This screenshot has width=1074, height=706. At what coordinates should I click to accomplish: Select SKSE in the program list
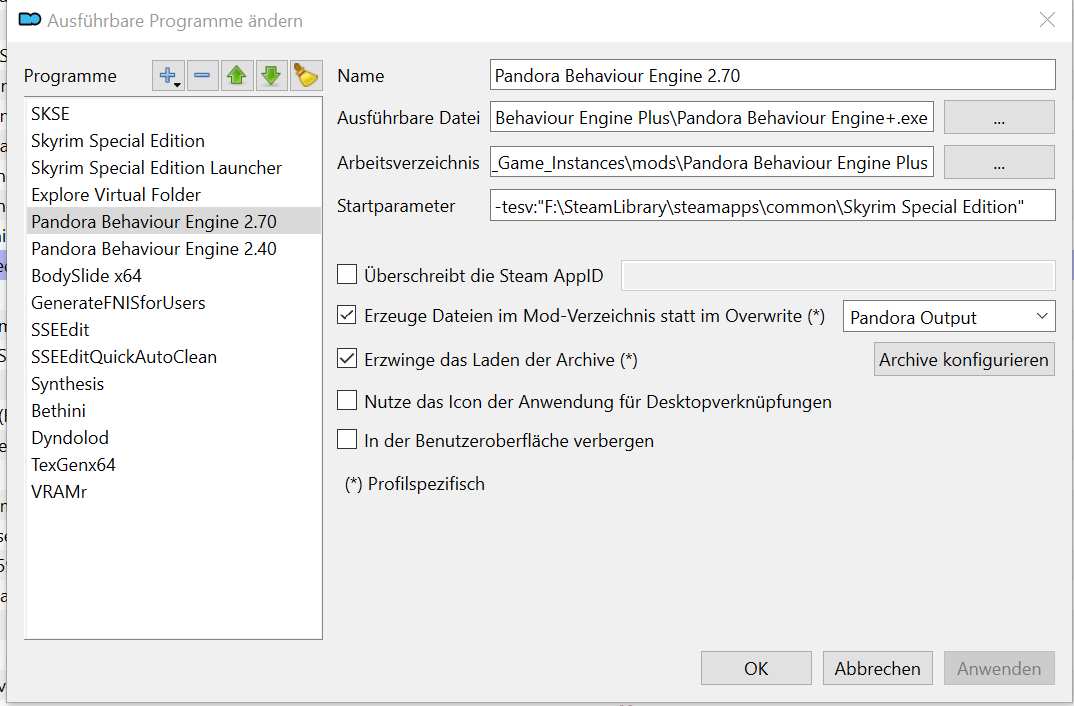point(173,114)
